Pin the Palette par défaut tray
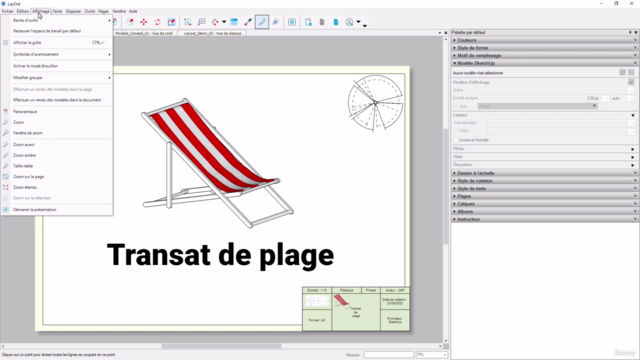 click(x=630, y=32)
